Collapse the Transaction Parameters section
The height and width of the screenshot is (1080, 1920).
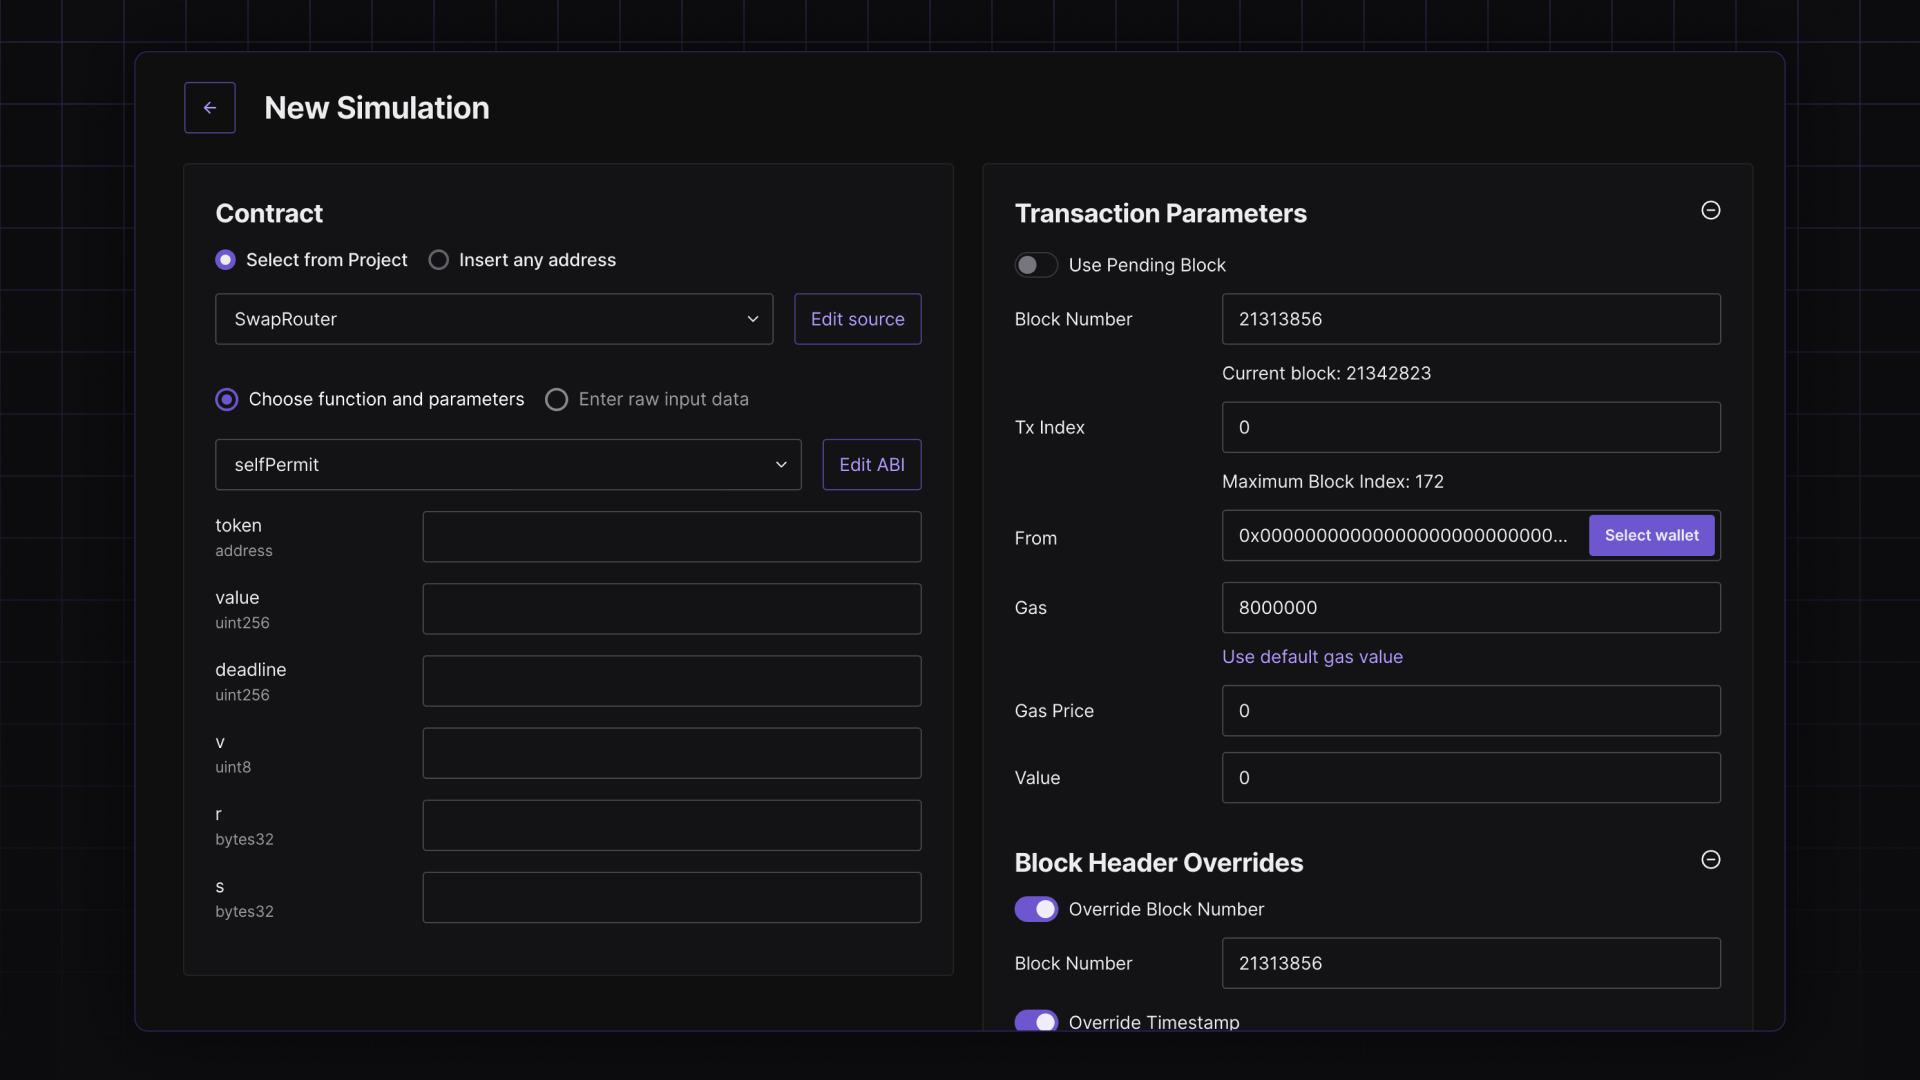pyautogui.click(x=1710, y=210)
